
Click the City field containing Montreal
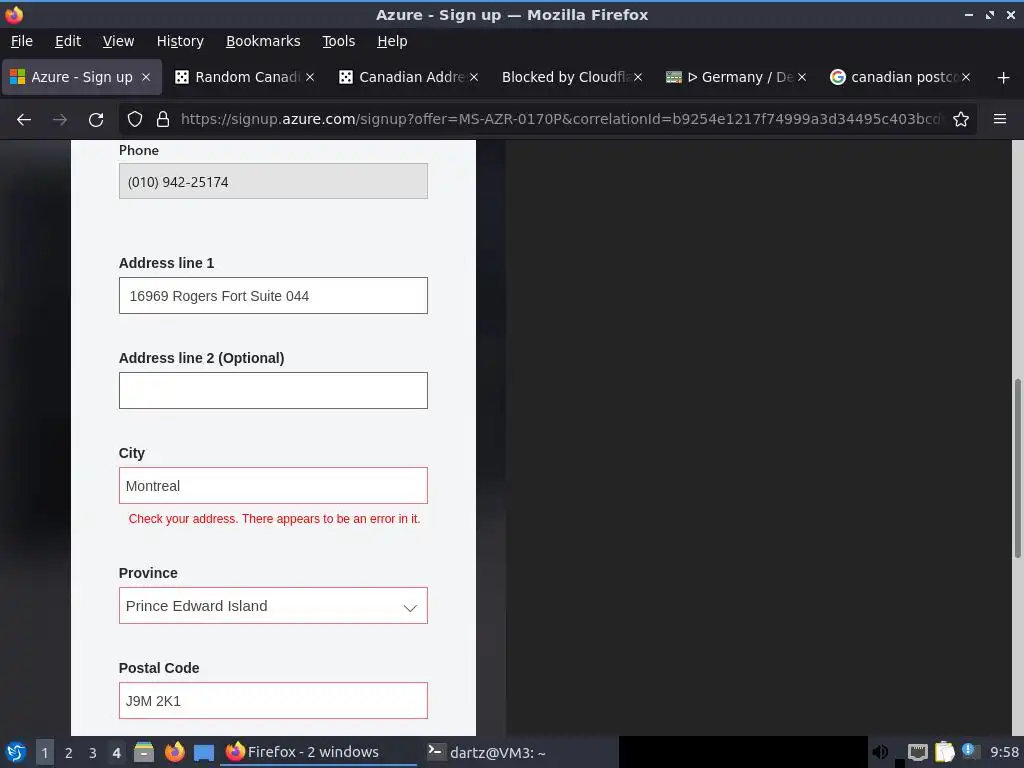273,485
